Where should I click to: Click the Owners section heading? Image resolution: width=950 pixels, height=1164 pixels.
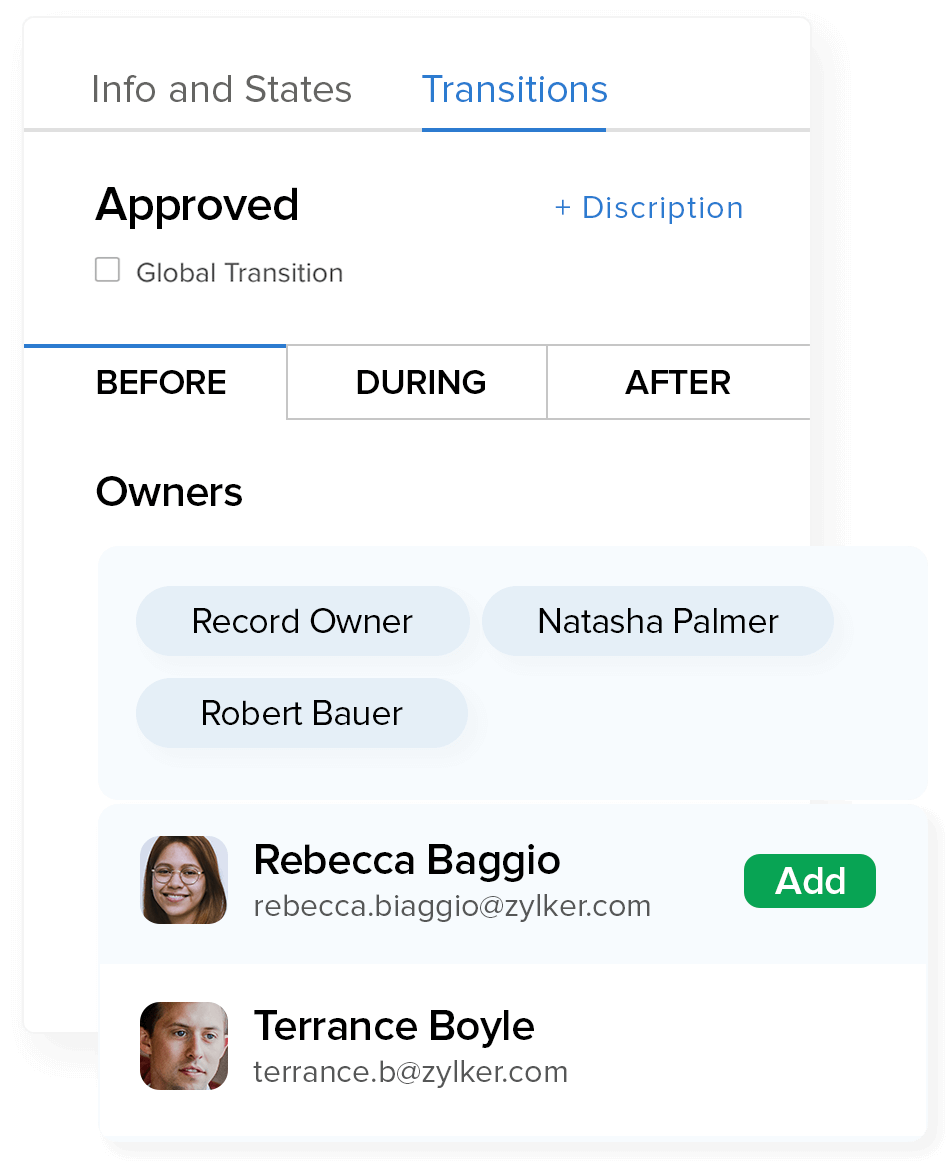tap(169, 492)
